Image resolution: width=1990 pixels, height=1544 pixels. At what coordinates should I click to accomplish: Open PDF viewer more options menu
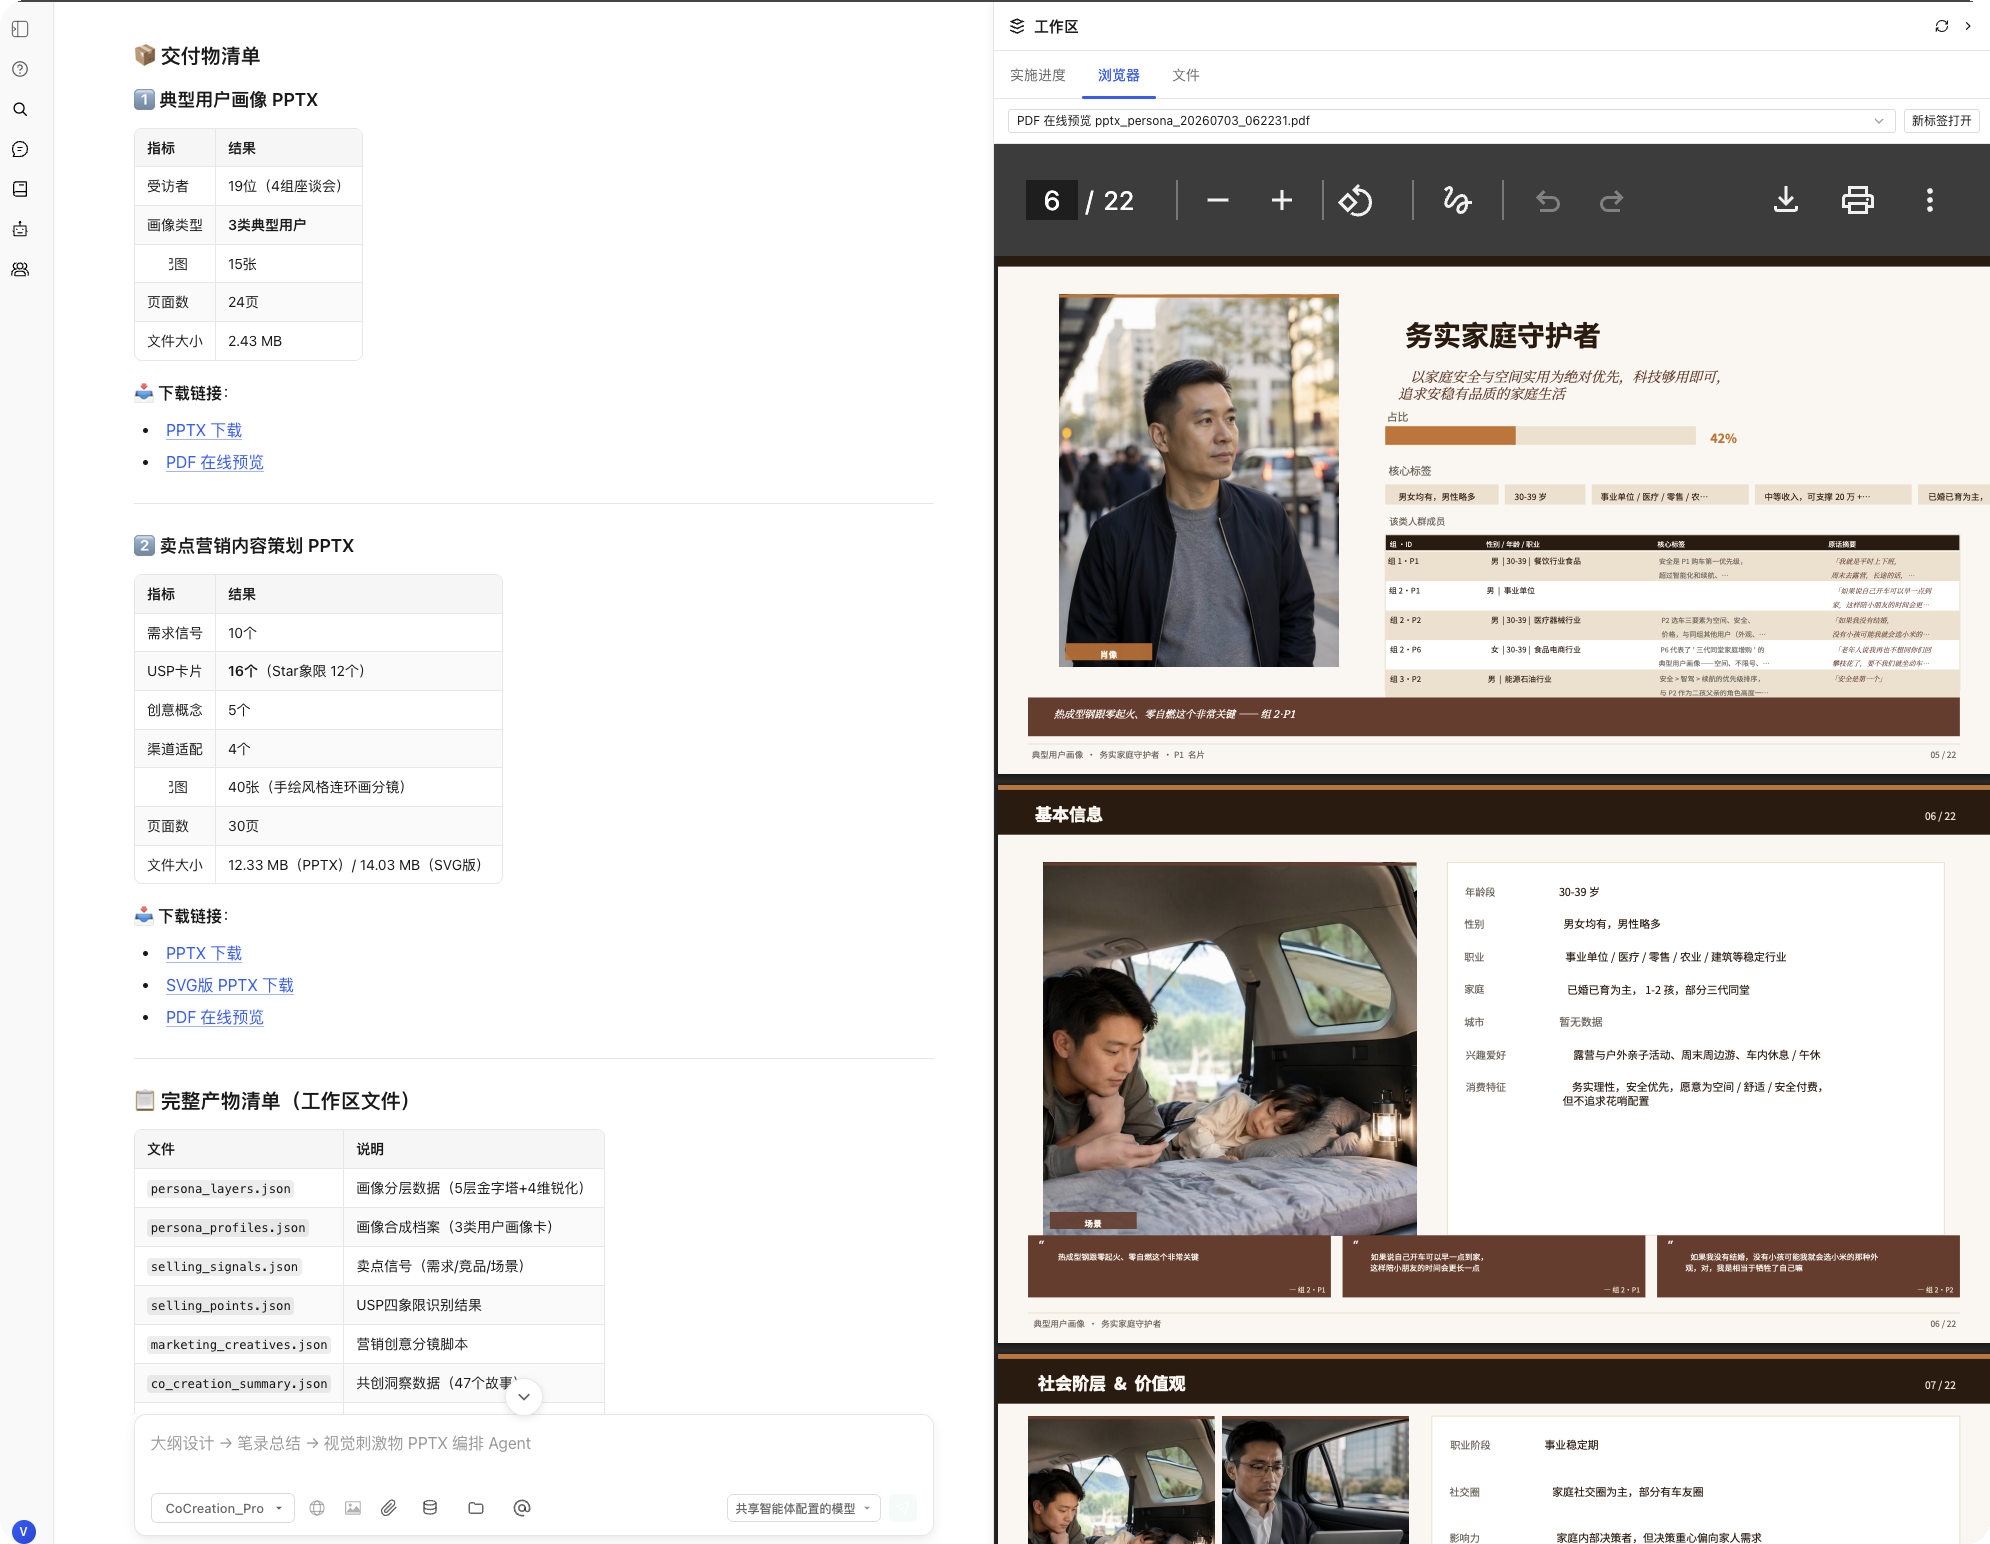[x=1930, y=201]
